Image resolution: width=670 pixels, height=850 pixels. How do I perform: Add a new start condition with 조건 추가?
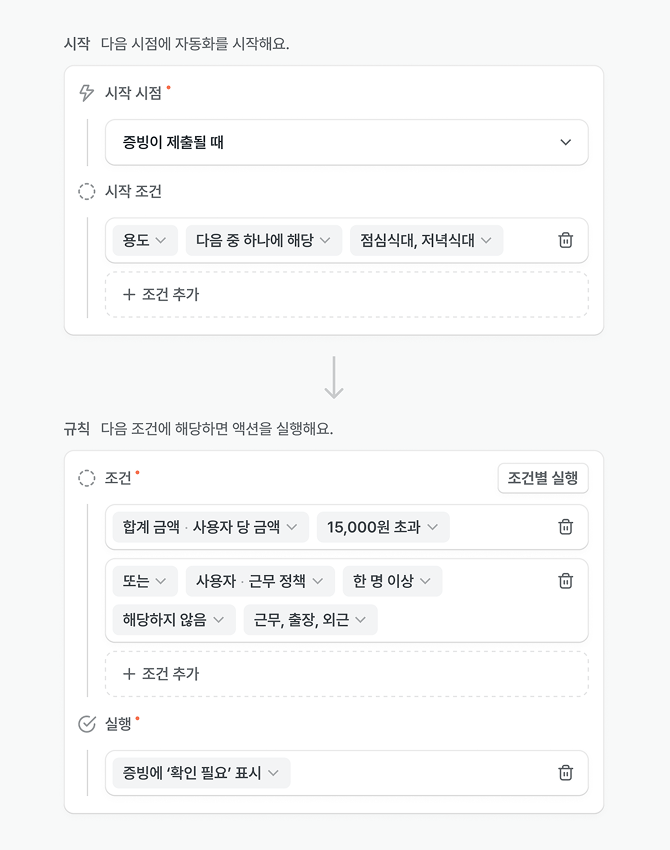coord(161,294)
